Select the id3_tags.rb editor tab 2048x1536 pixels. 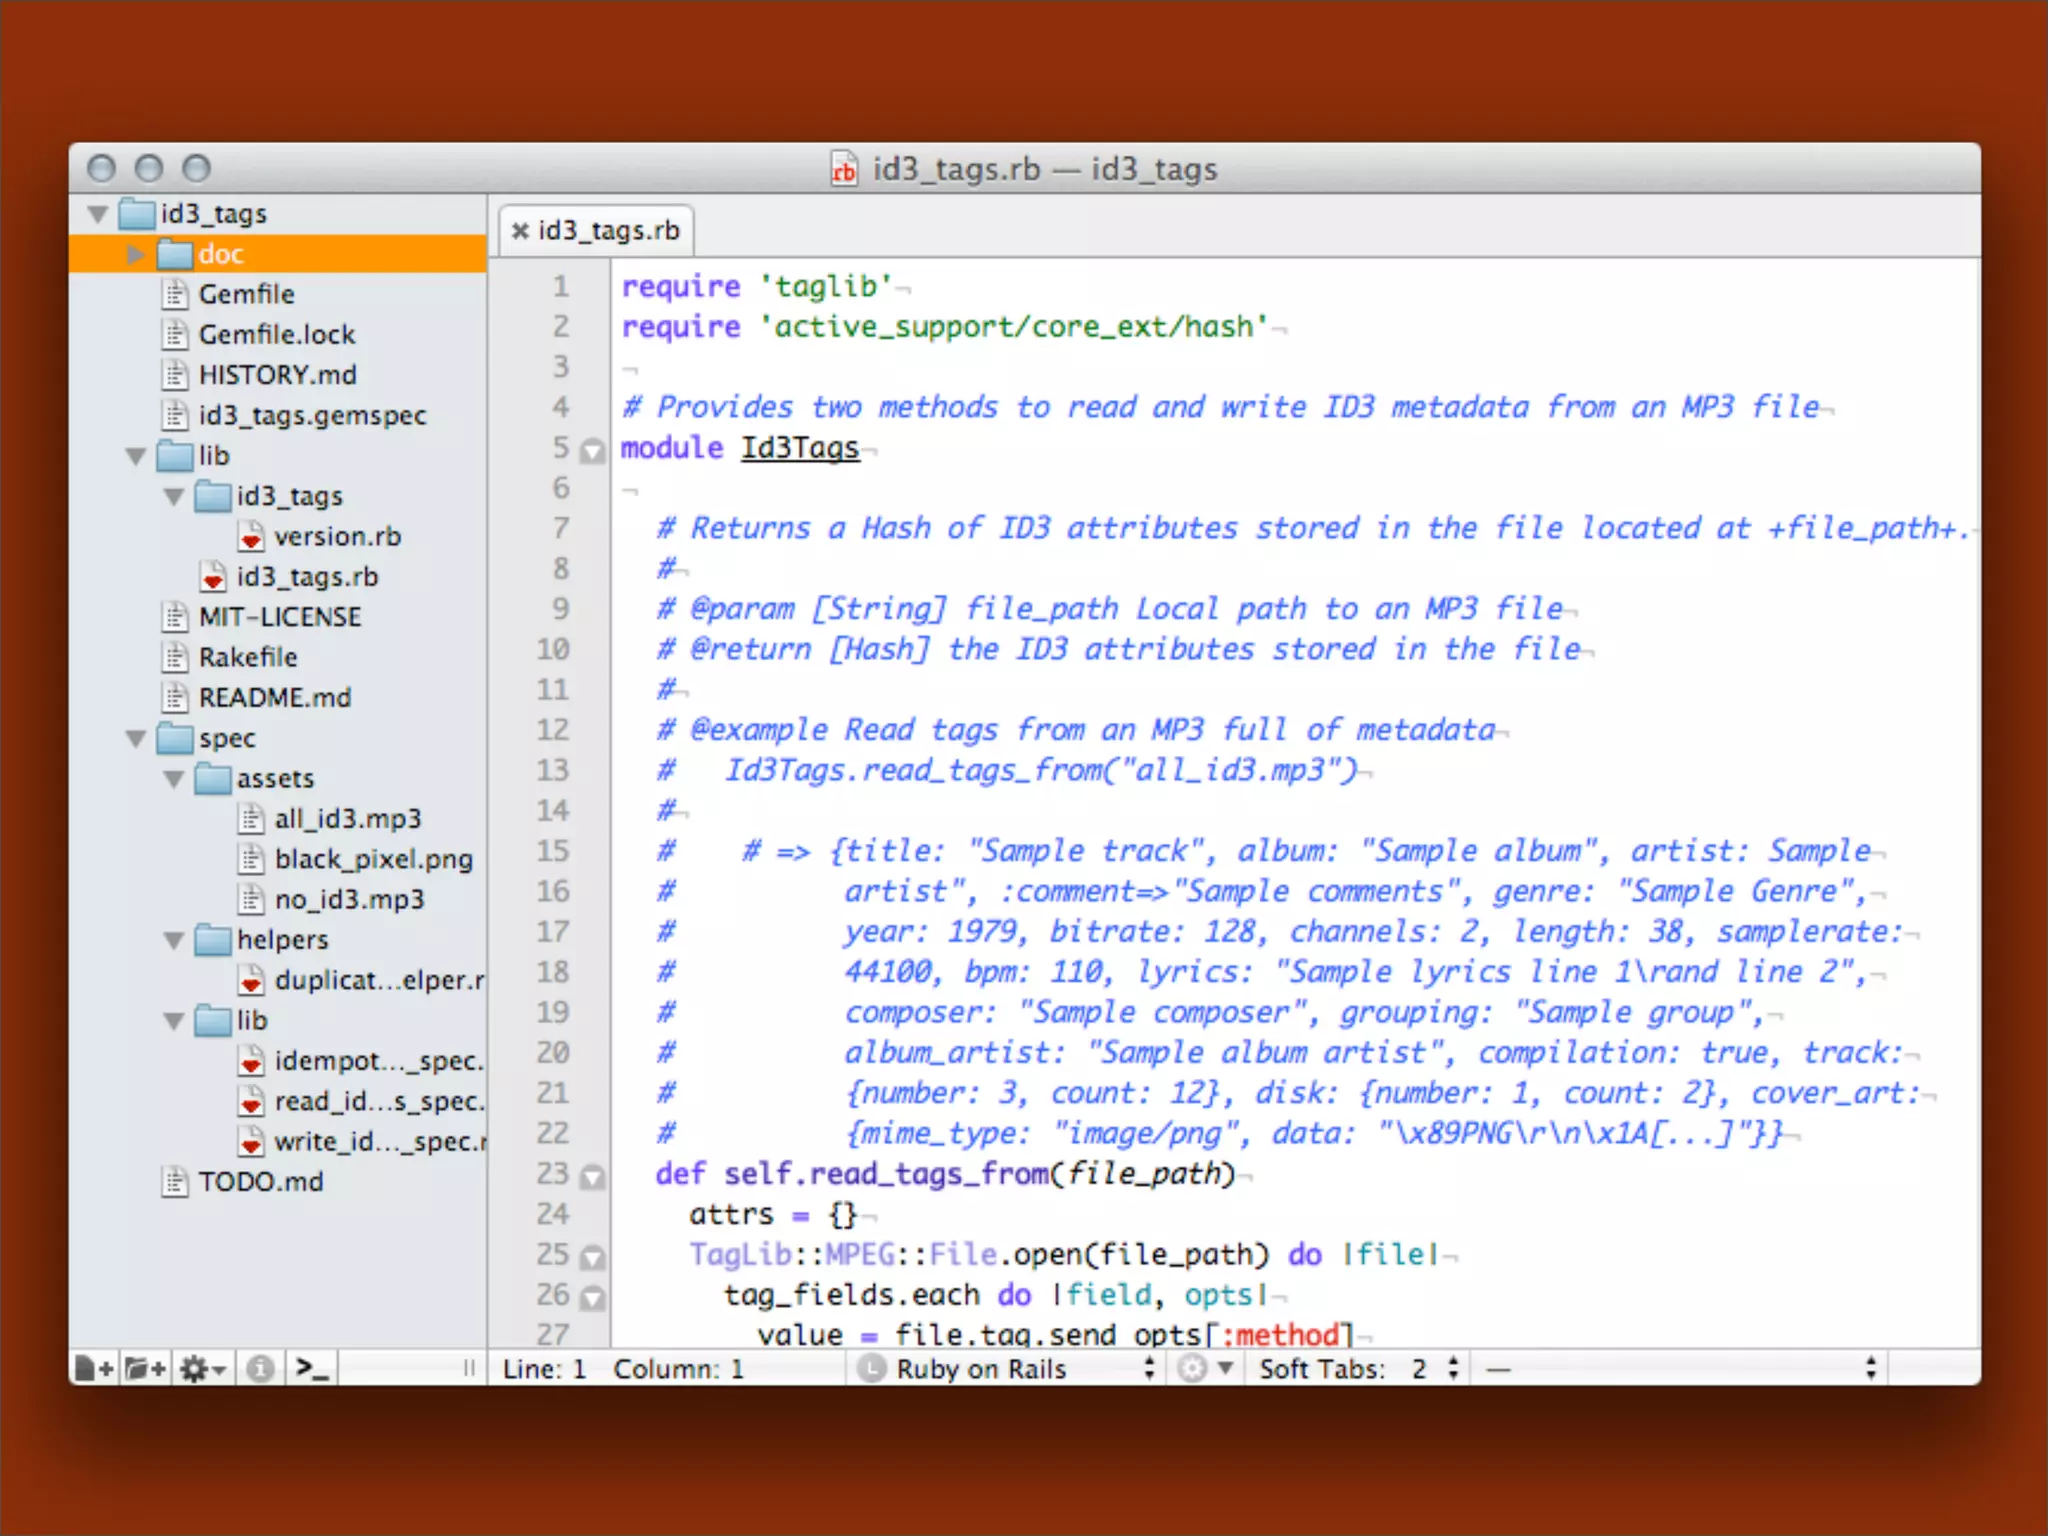[x=608, y=231]
